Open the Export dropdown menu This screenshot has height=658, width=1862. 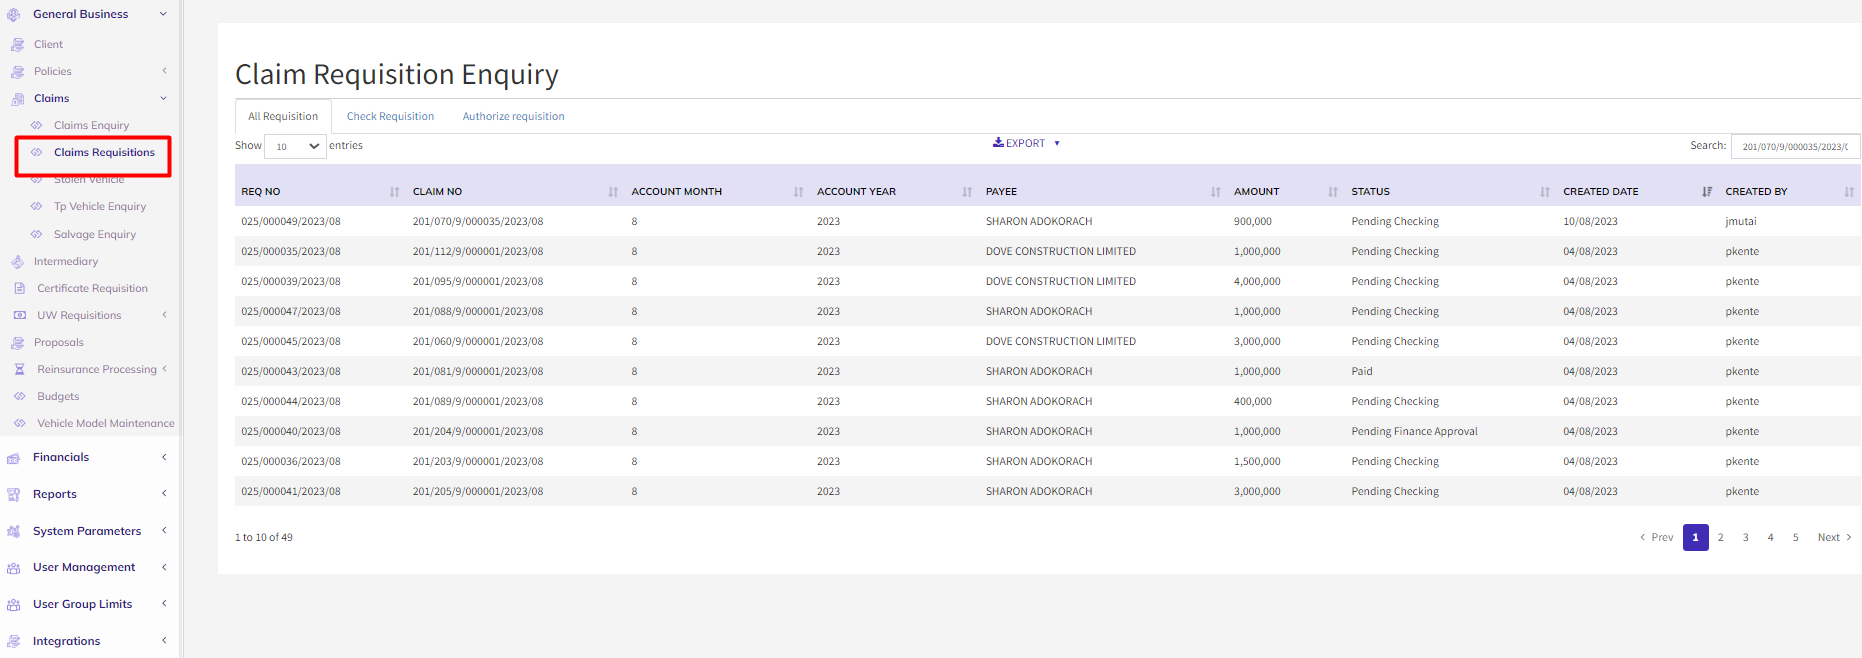point(1026,143)
